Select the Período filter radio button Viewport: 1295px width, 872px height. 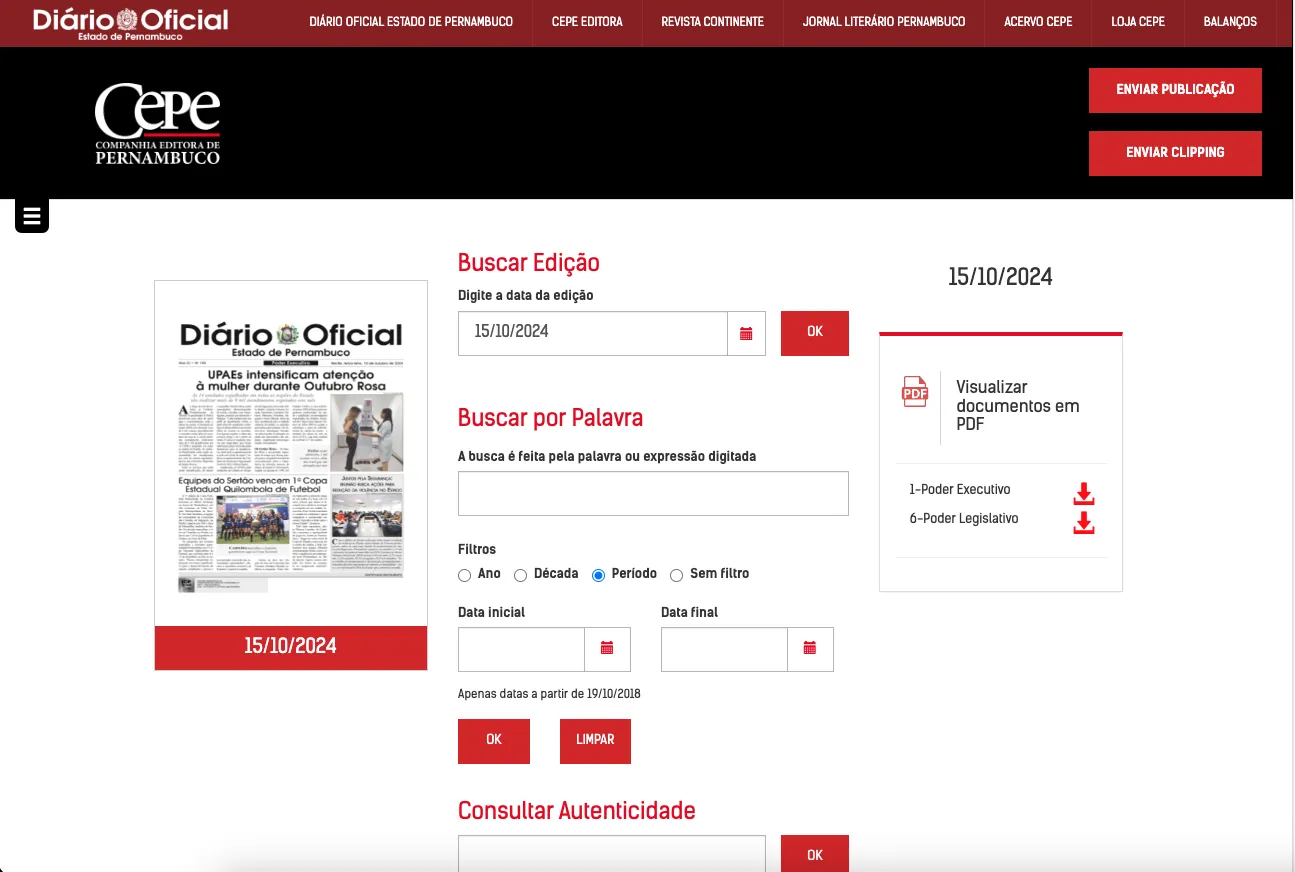pyautogui.click(x=599, y=575)
